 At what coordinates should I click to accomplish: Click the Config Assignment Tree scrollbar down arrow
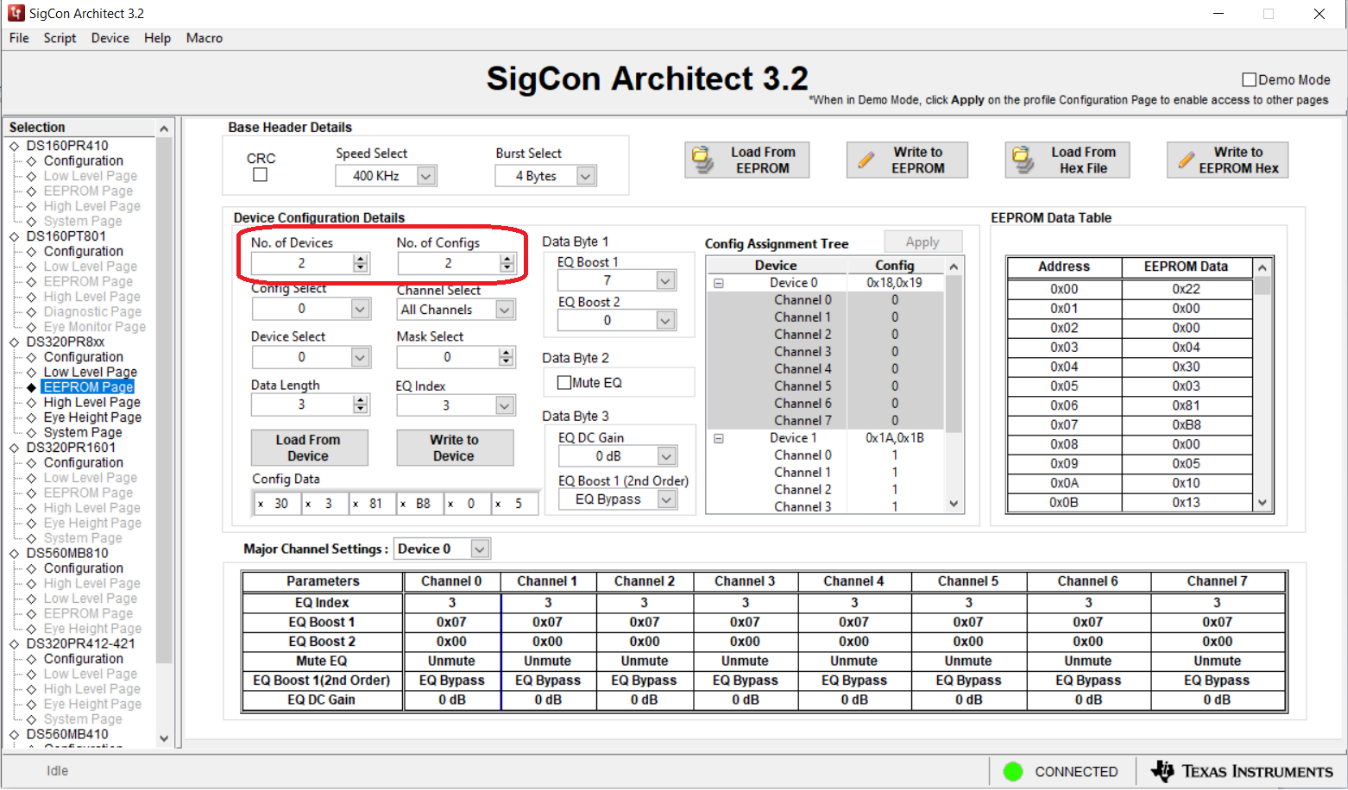953,504
